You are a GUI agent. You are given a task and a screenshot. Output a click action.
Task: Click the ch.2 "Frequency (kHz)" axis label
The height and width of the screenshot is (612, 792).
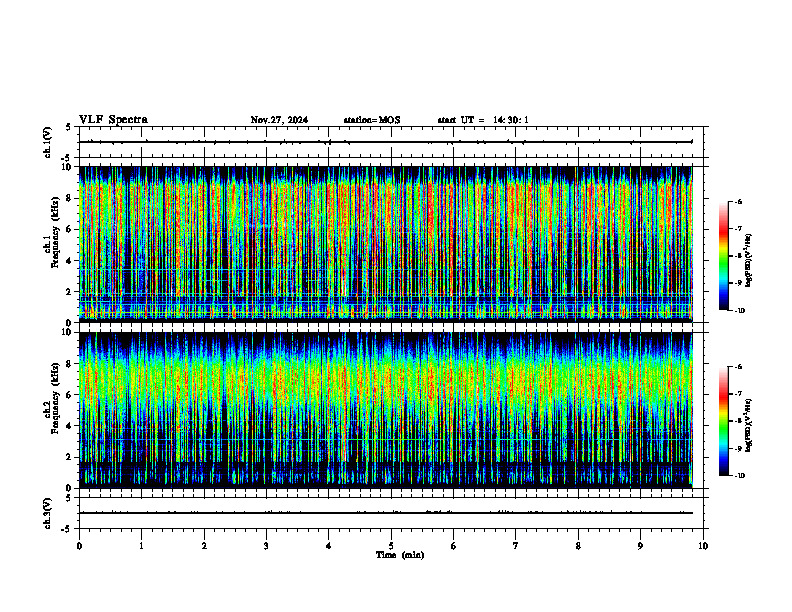pyautogui.click(x=55, y=398)
